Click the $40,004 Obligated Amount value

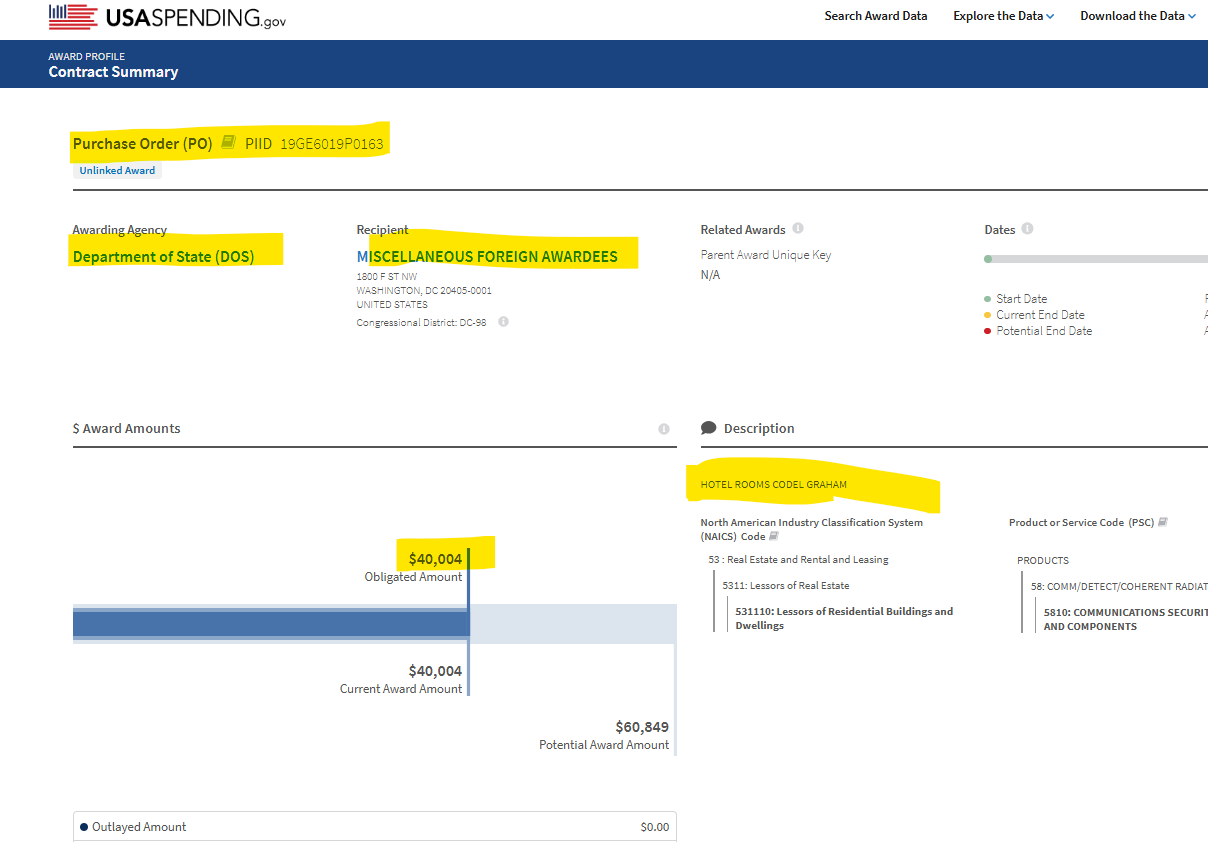pos(436,559)
